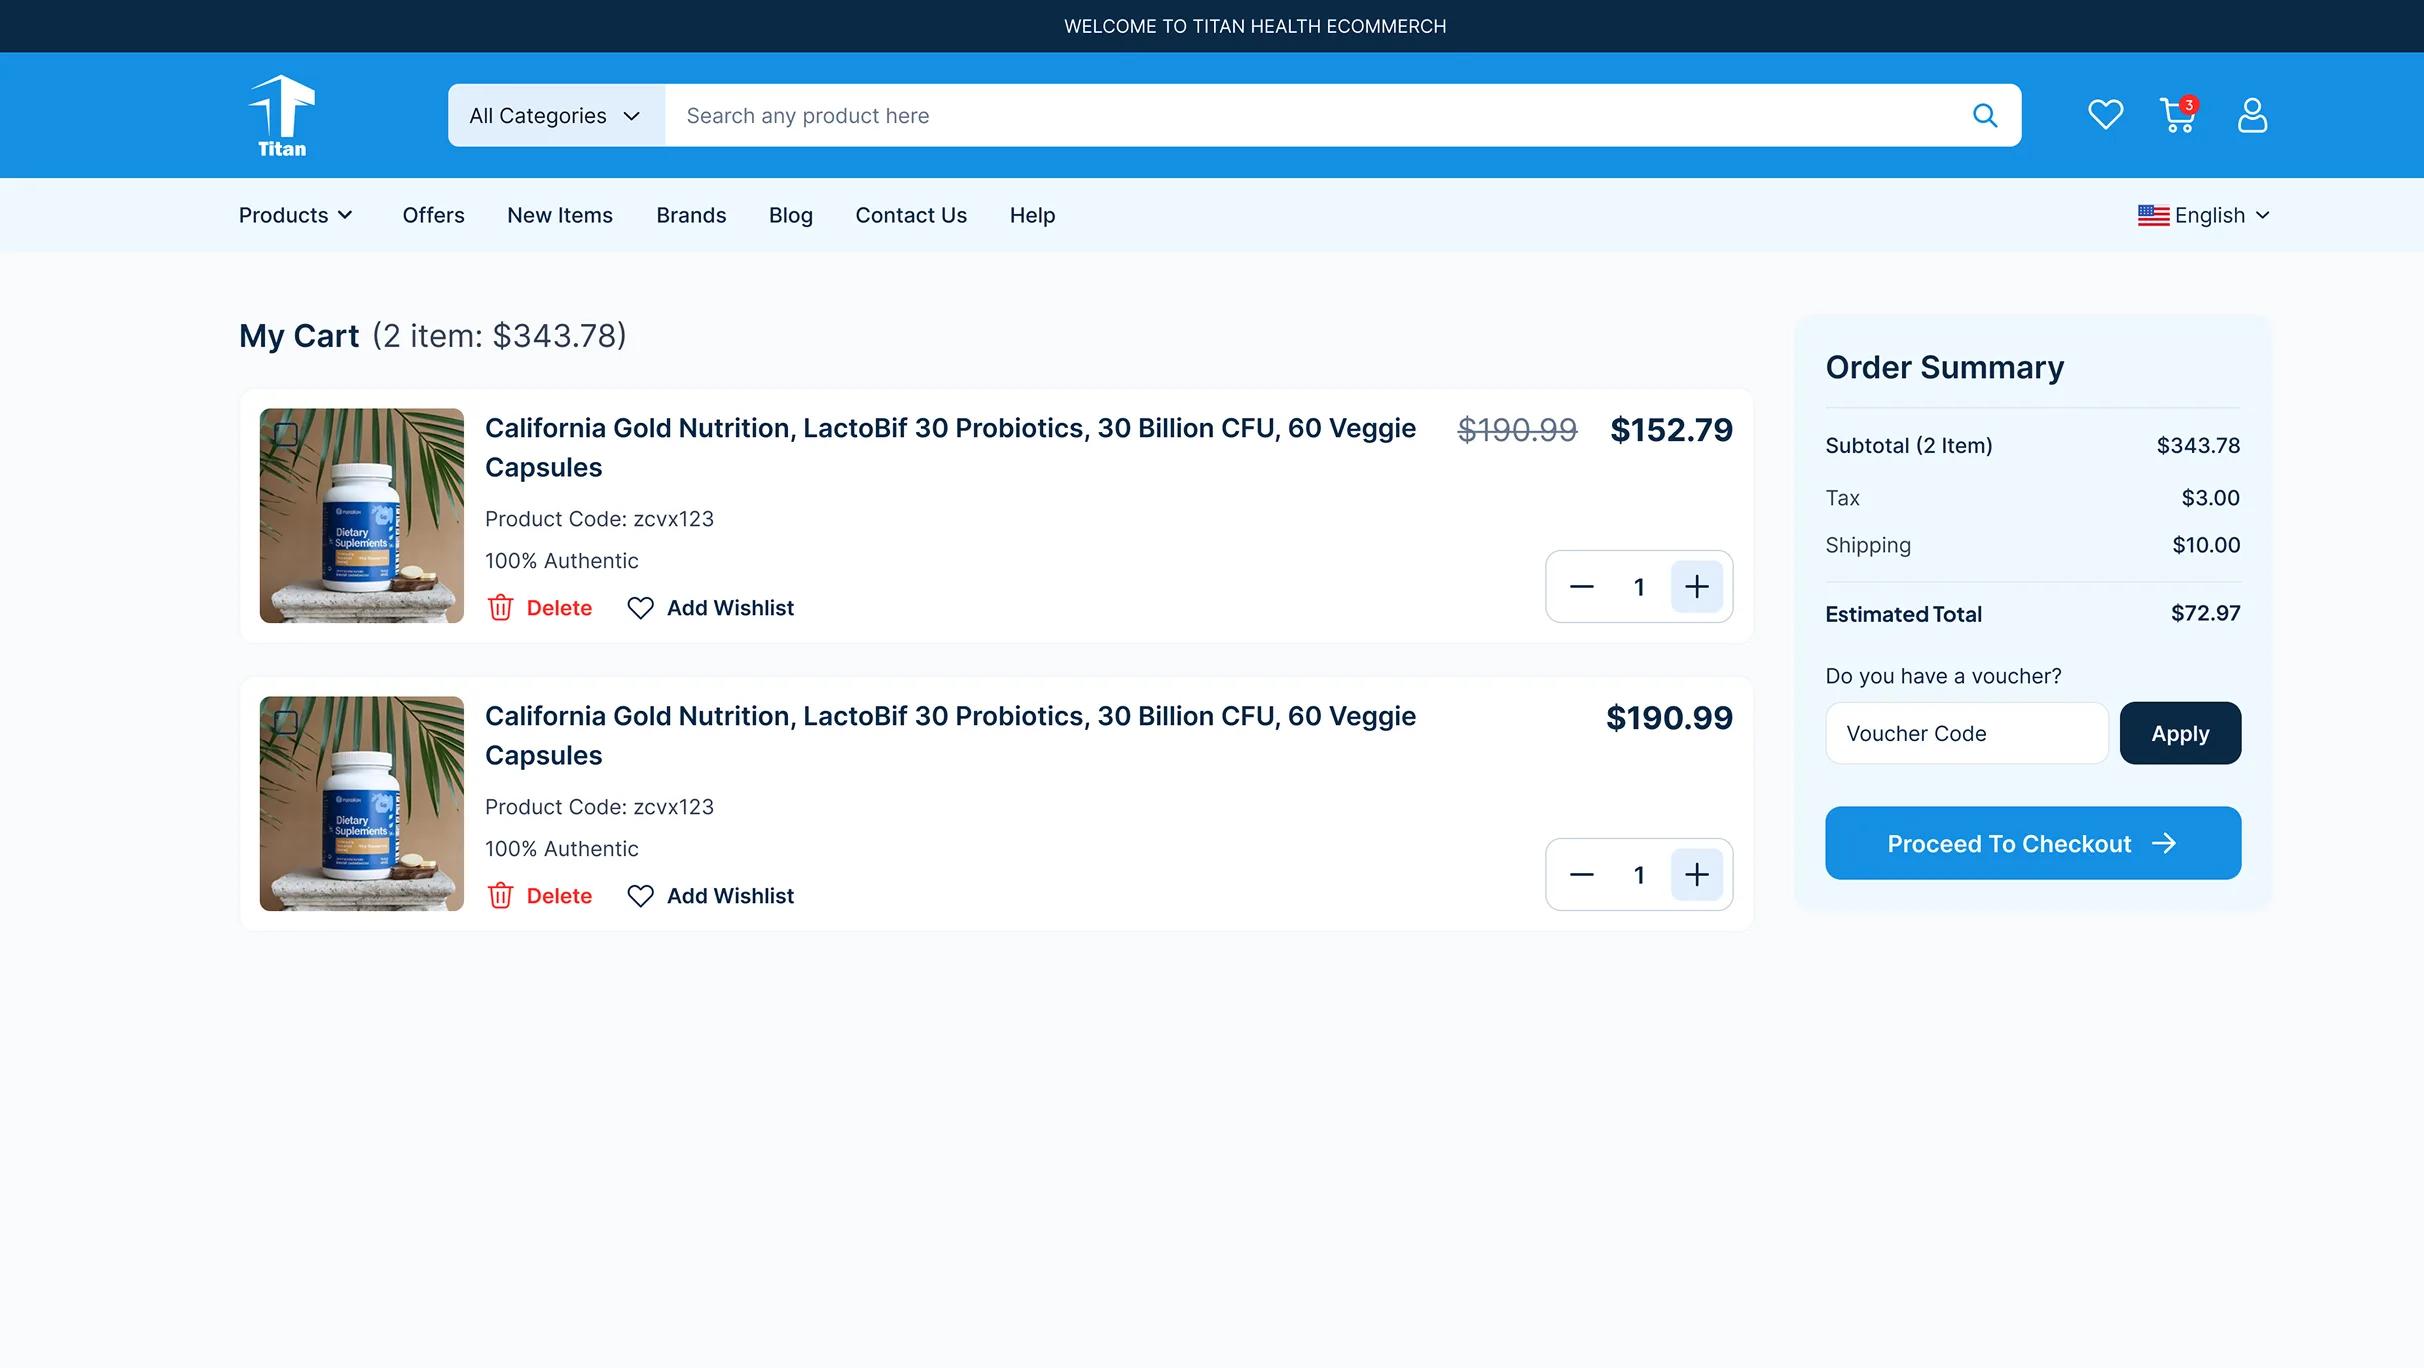
Task: Click Proceed To Checkout button
Action: 2033,844
